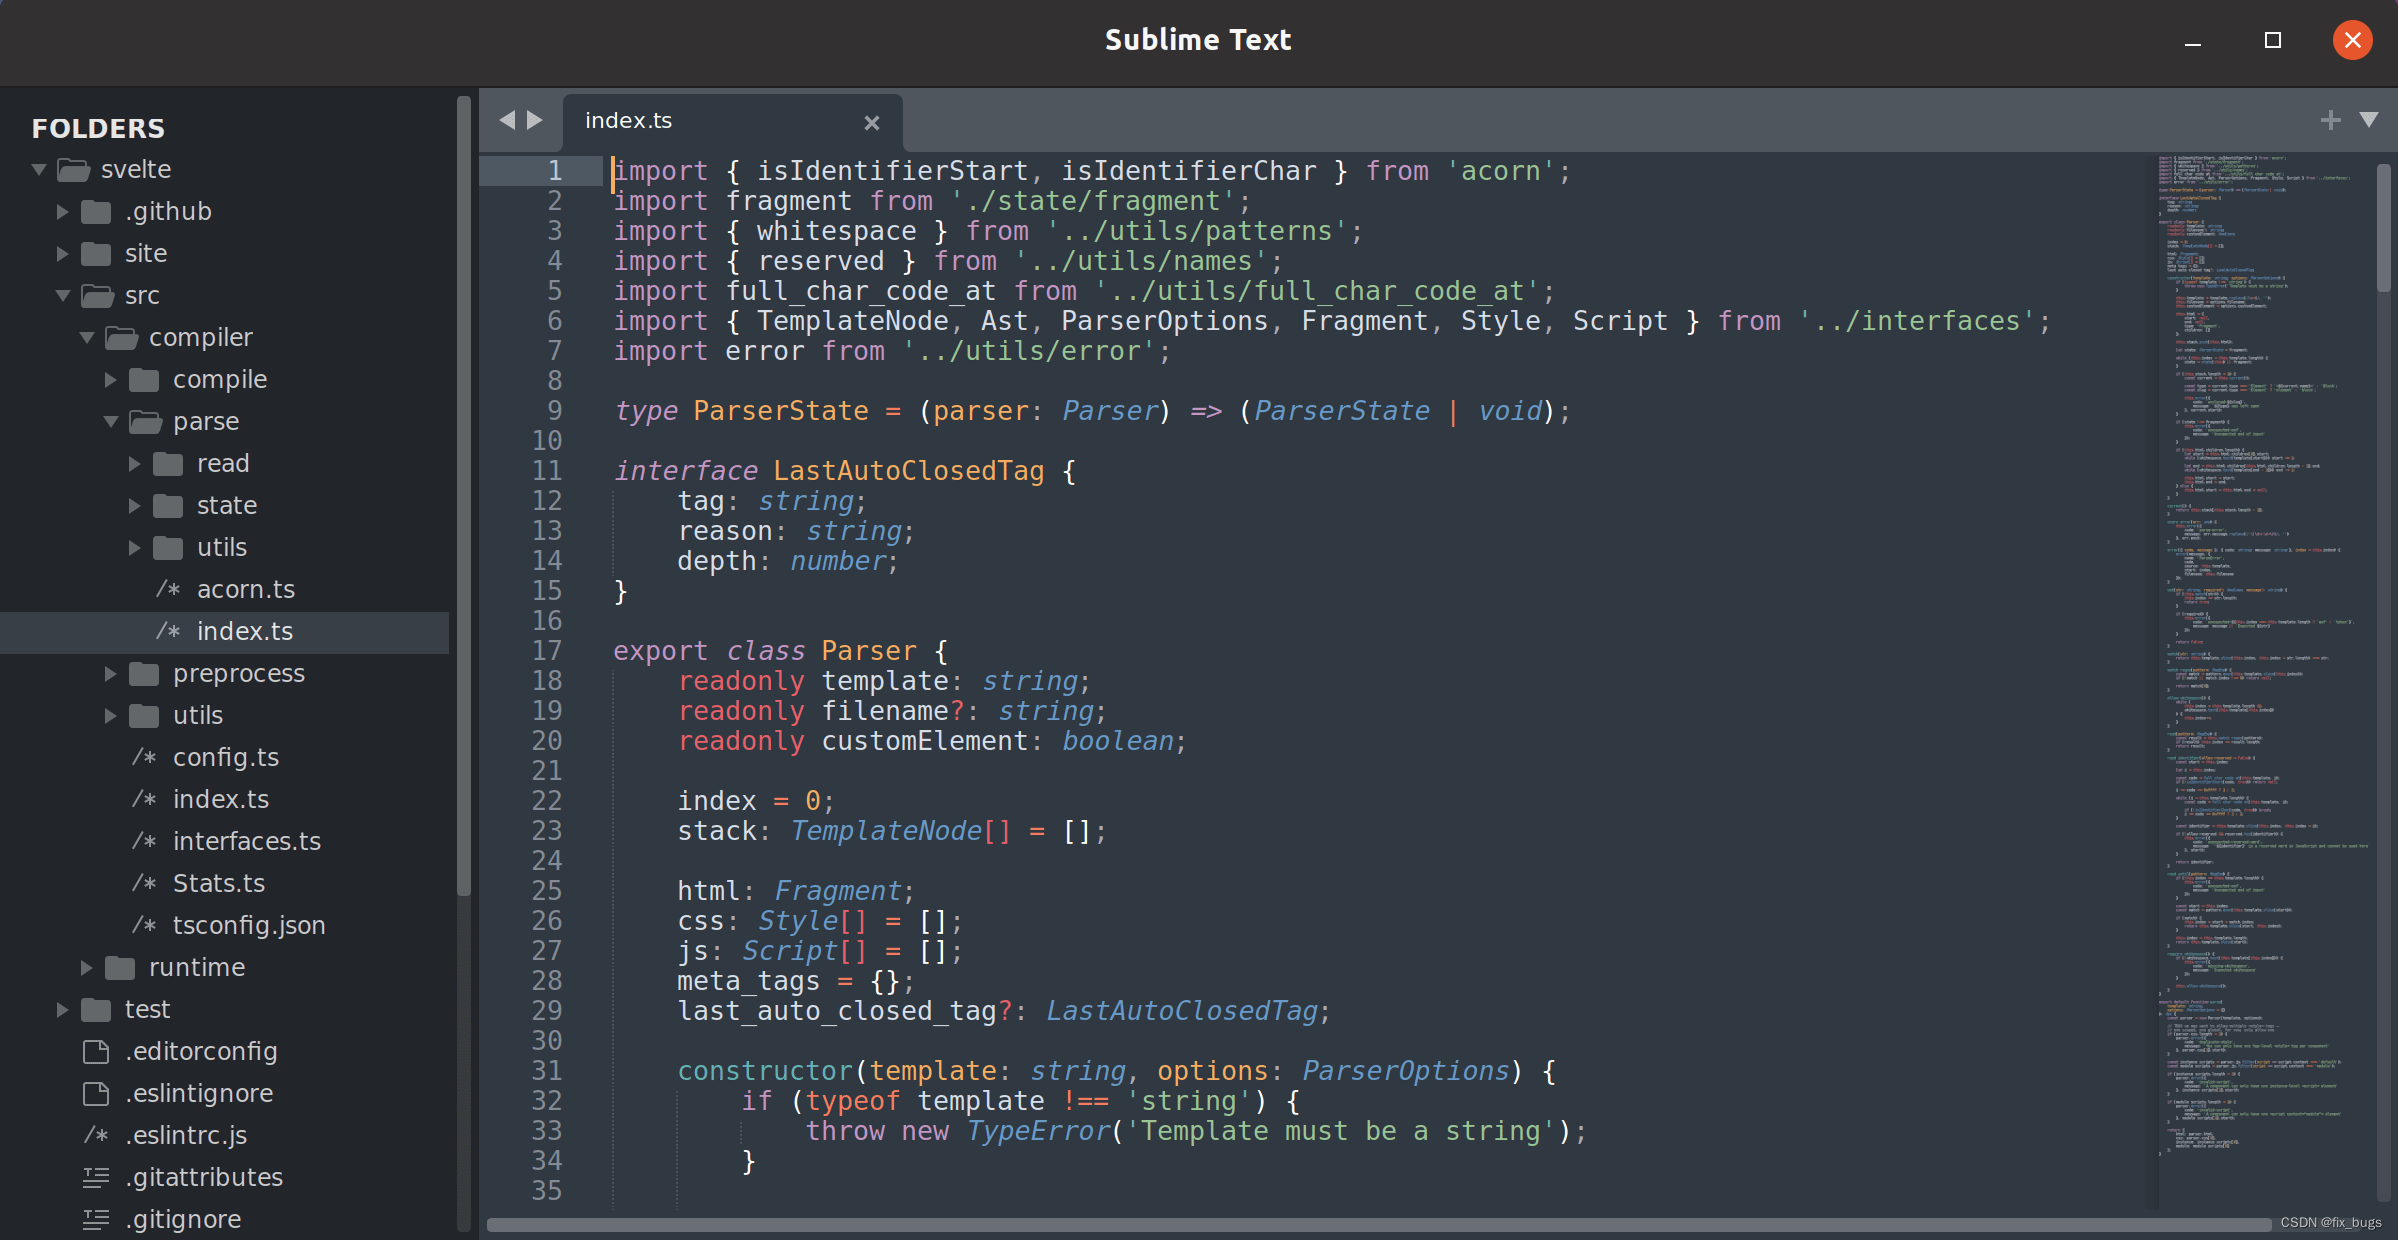Click line number 17 in gutter
Viewport: 2398px width, 1240px height.
coord(547,651)
